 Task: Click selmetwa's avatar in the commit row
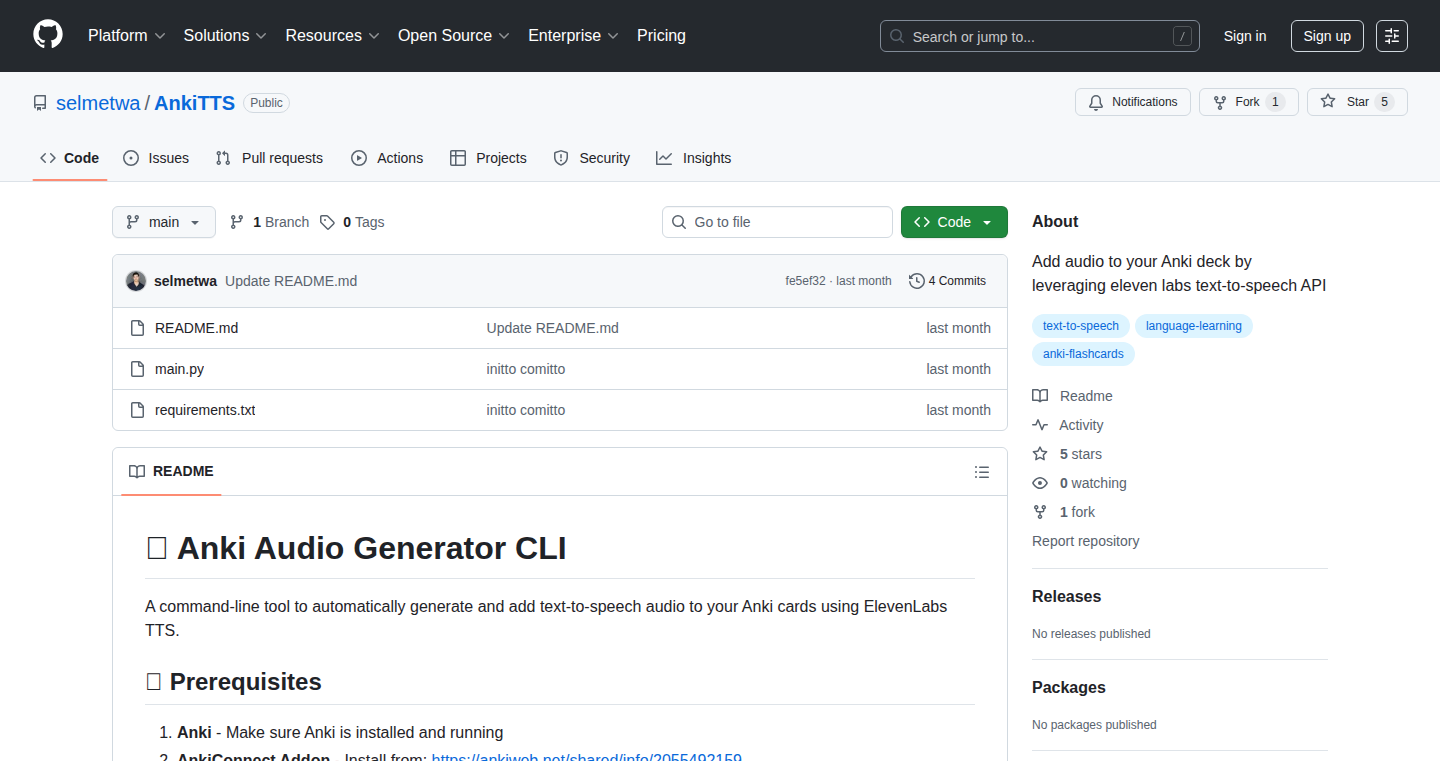click(x=136, y=281)
